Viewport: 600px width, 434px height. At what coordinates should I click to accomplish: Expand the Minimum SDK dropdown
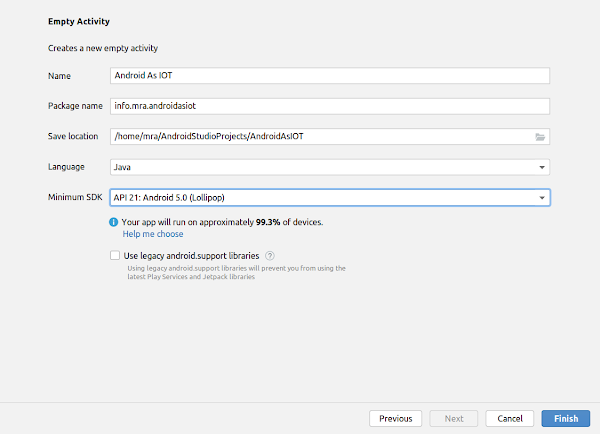[330, 197]
